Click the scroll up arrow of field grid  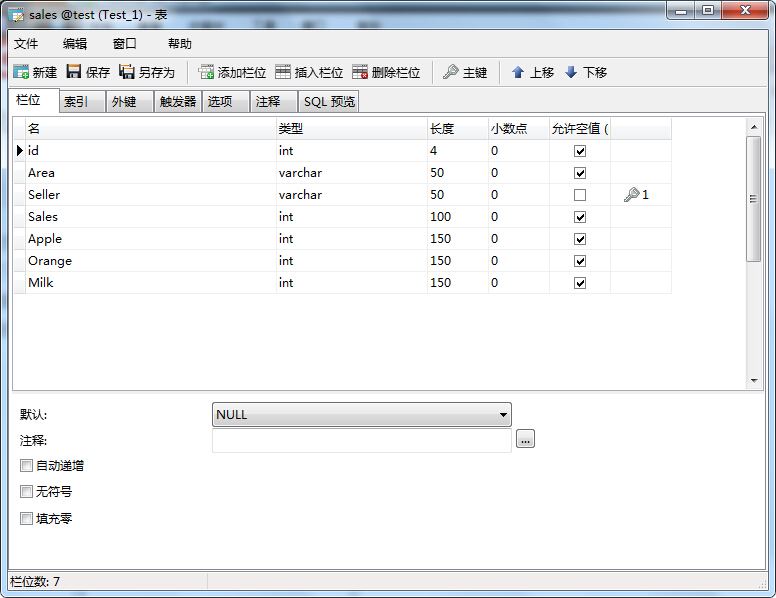click(754, 127)
